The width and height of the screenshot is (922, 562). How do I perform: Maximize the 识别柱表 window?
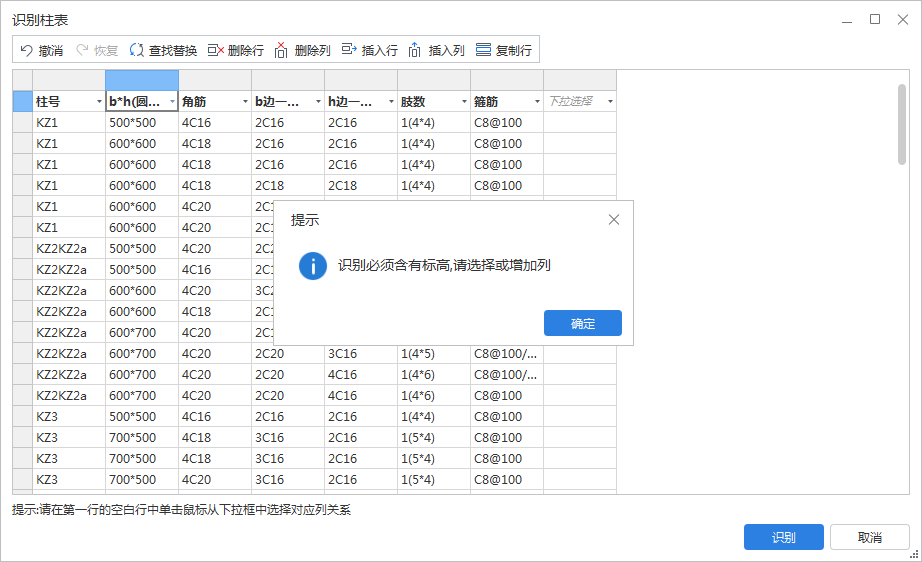875,19
